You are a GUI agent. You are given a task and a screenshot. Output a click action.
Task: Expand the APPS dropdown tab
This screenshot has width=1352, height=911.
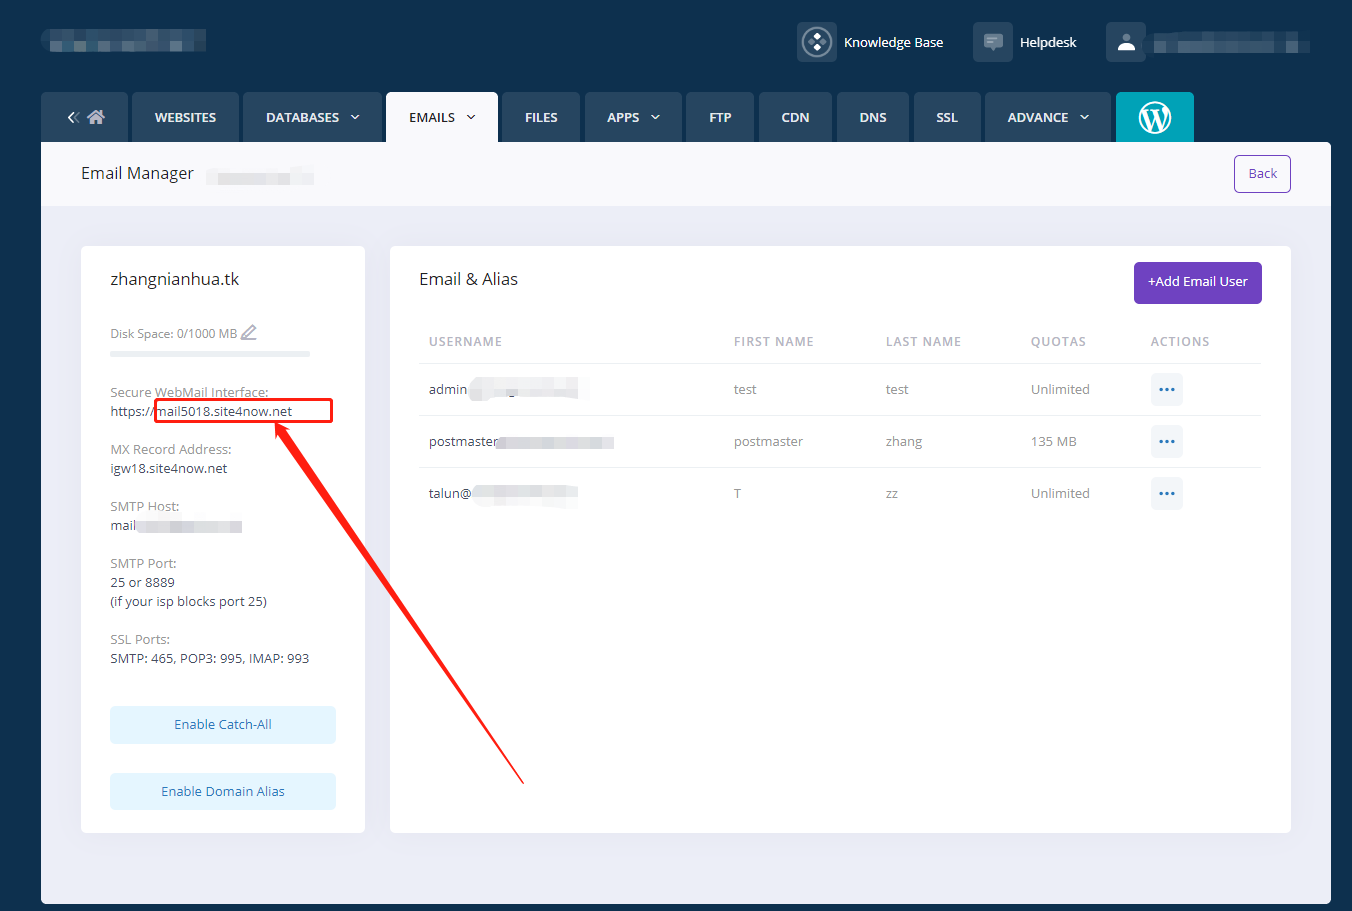pyautogui.click(x=633, y=117)
